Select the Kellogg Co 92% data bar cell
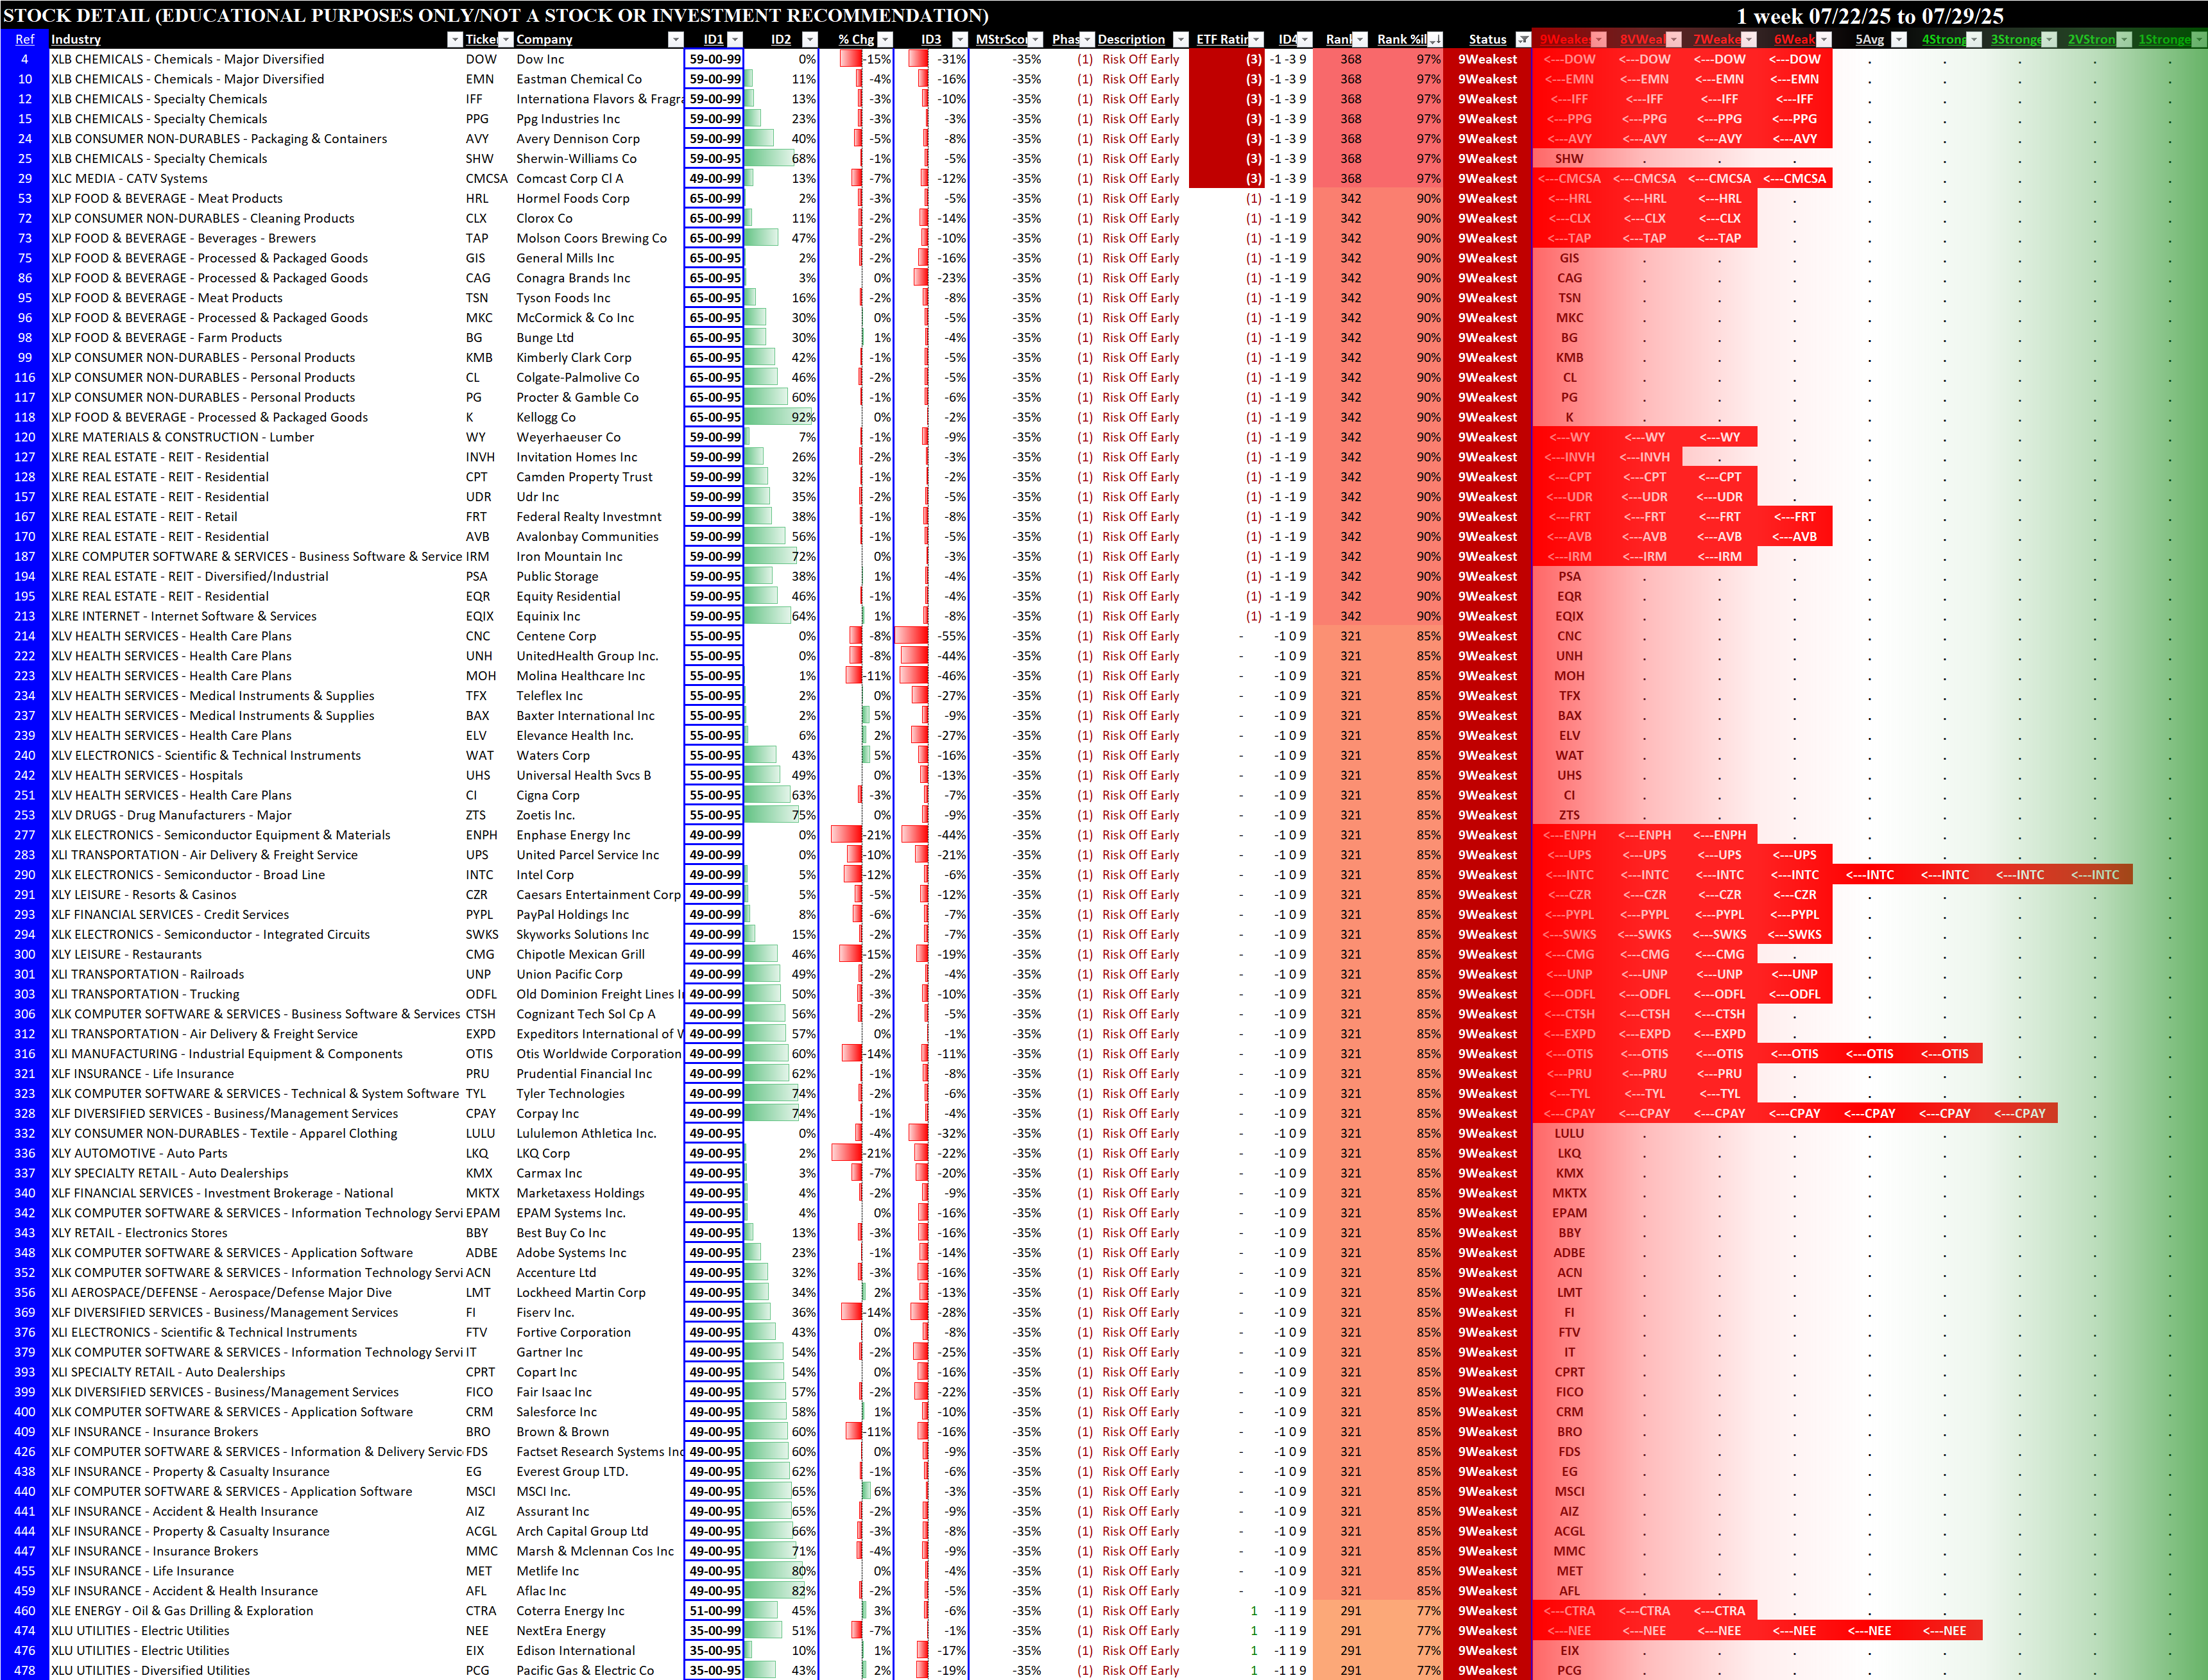The image size is (2208, 1680). [x=781, y=417]
